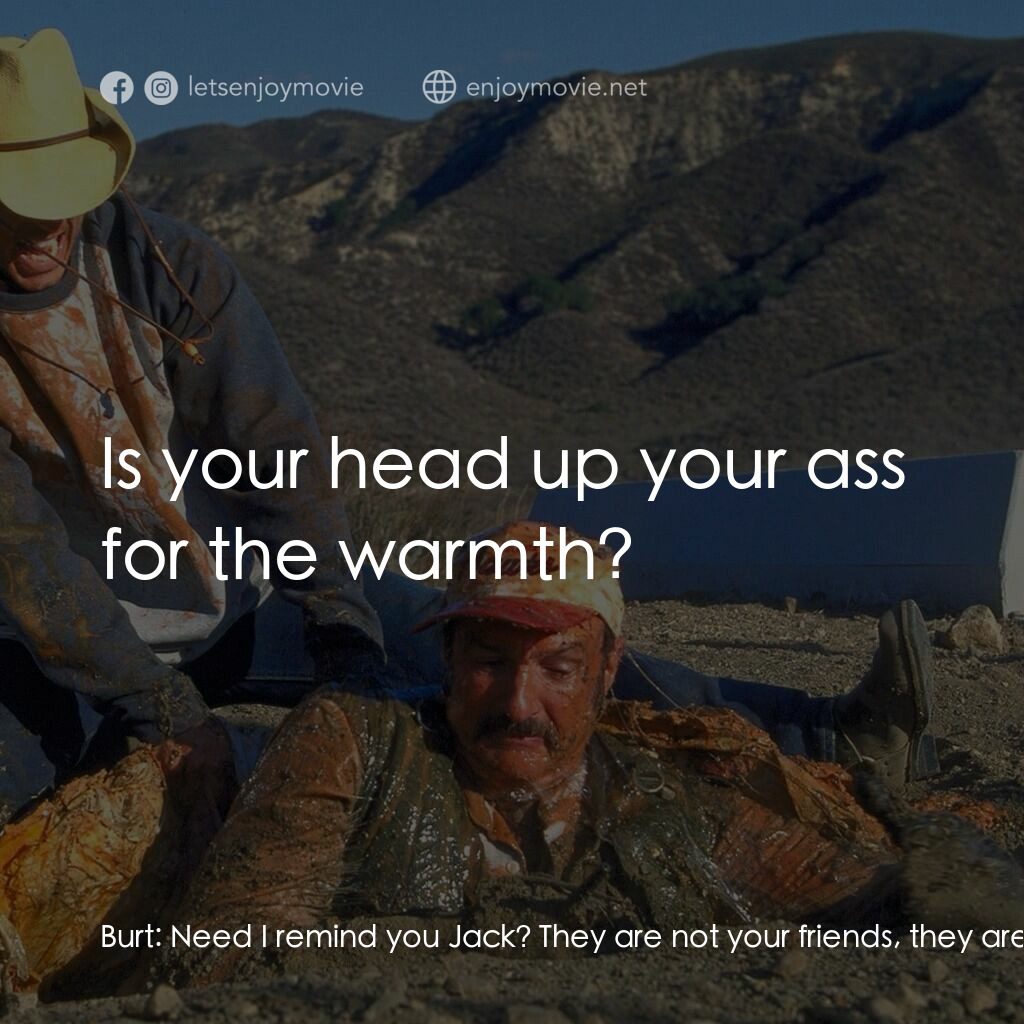Open the enjoymovie.net link
Image resolution: width=1024 pixels, height=1024 pixels.
(x=556, y=88)
